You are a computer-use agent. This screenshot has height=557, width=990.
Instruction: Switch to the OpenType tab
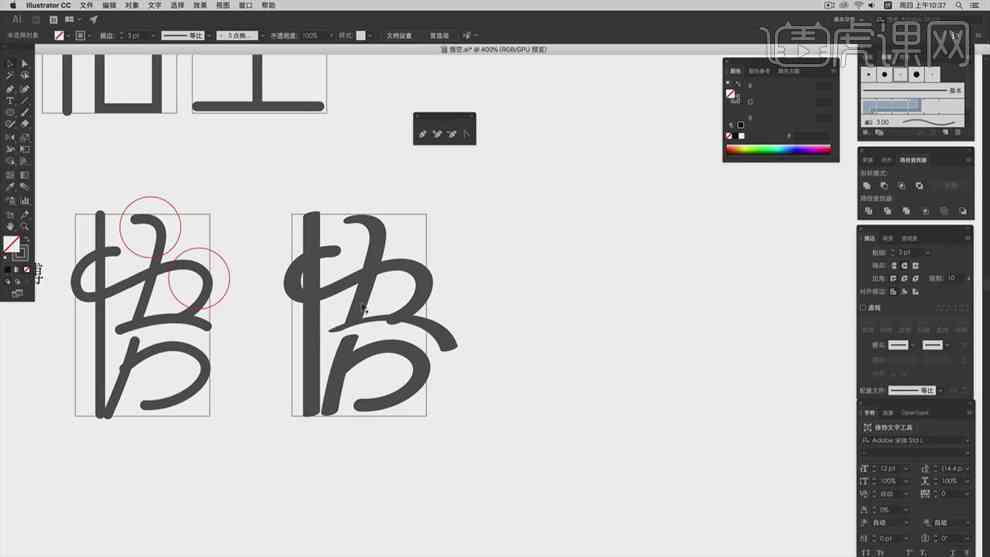(x=915, y=412)
